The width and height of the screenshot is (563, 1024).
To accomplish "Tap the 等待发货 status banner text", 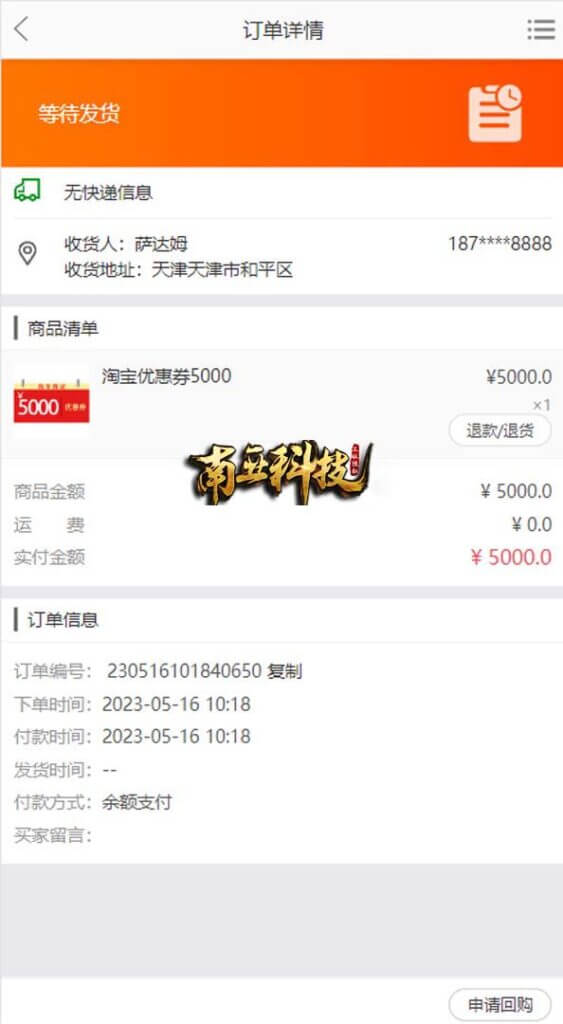I will click(79, 114).
